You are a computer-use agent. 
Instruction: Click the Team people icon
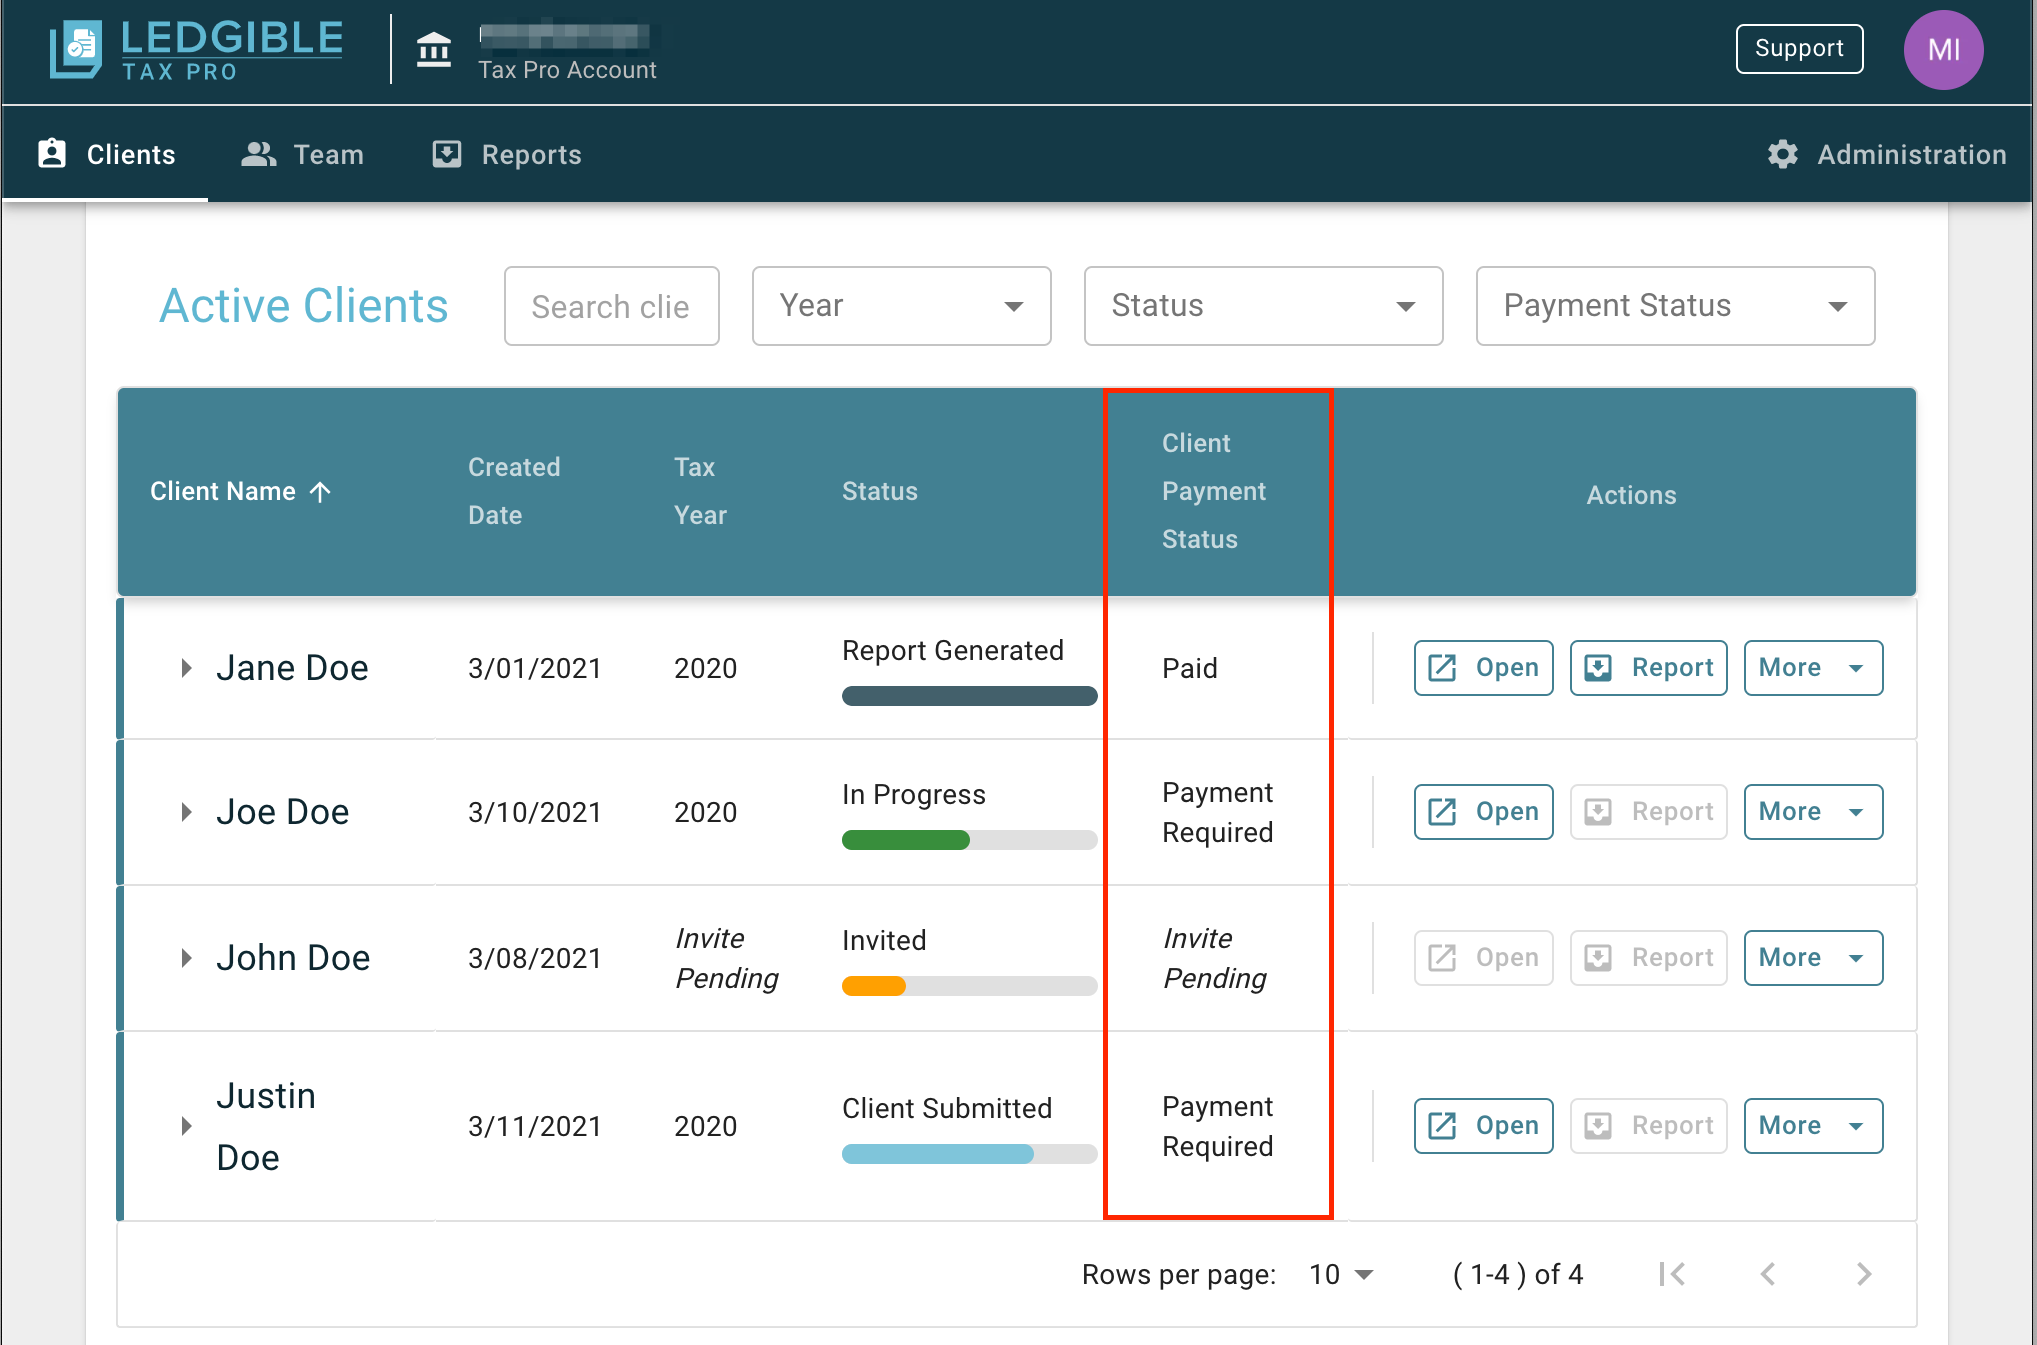[x=259, y=154]
